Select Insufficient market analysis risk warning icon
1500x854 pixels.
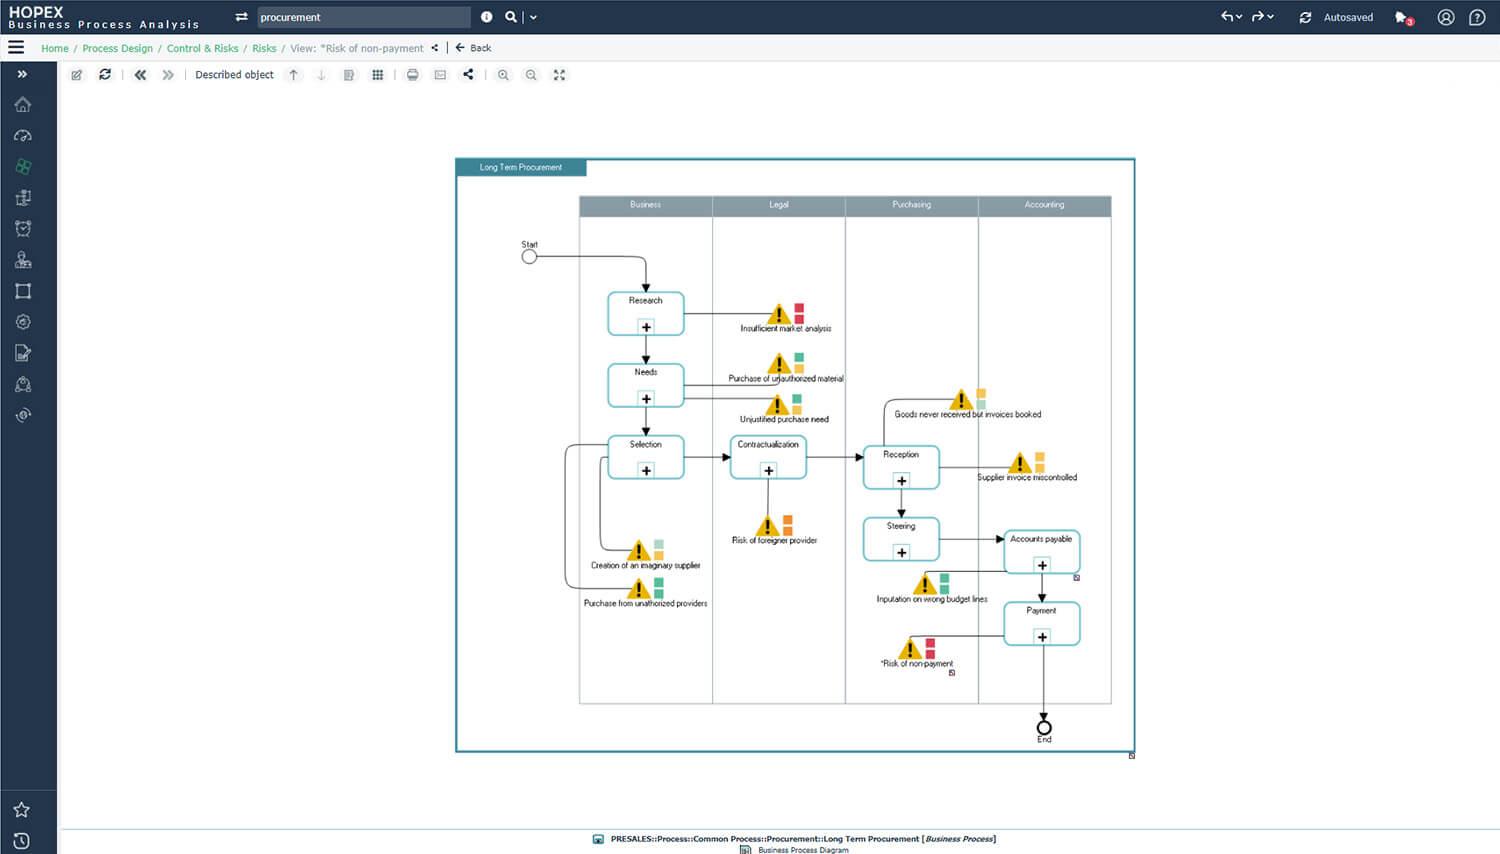point(779,315)
